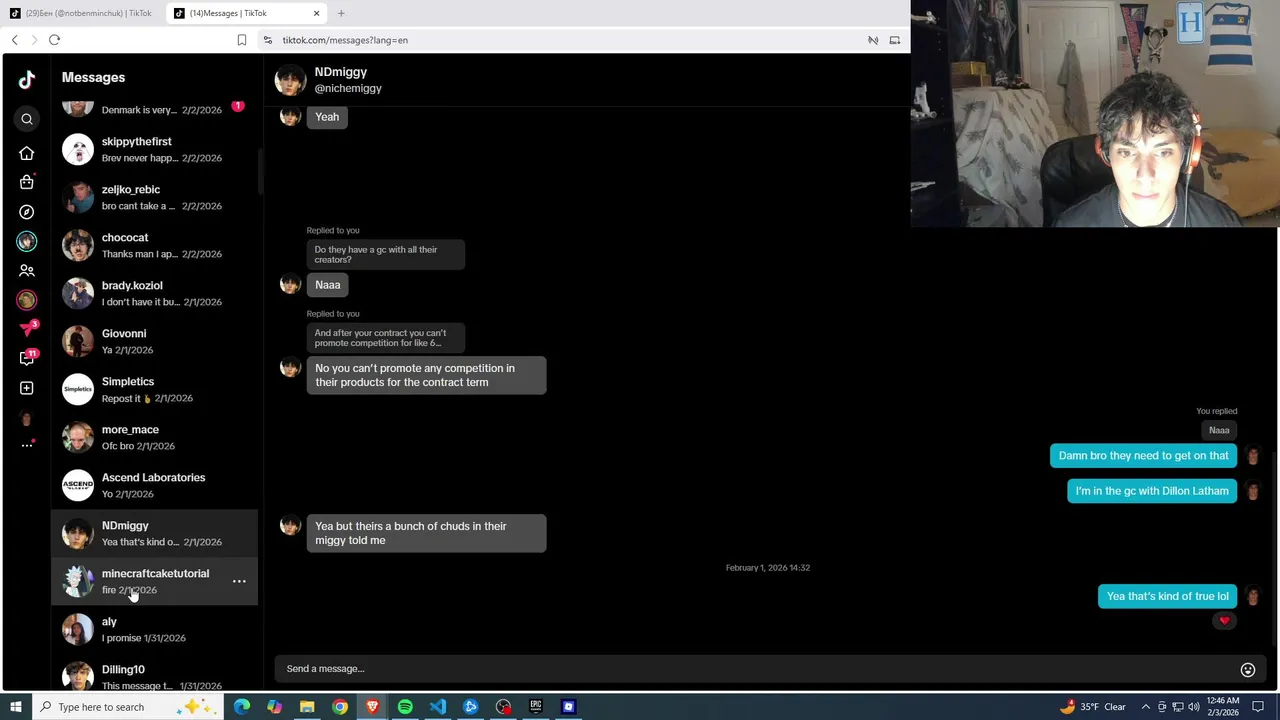The height and width of the screenshot is (720, 1280).
Task: Select the Messages TikTok browser tab
Action: (x=246, y=13)
